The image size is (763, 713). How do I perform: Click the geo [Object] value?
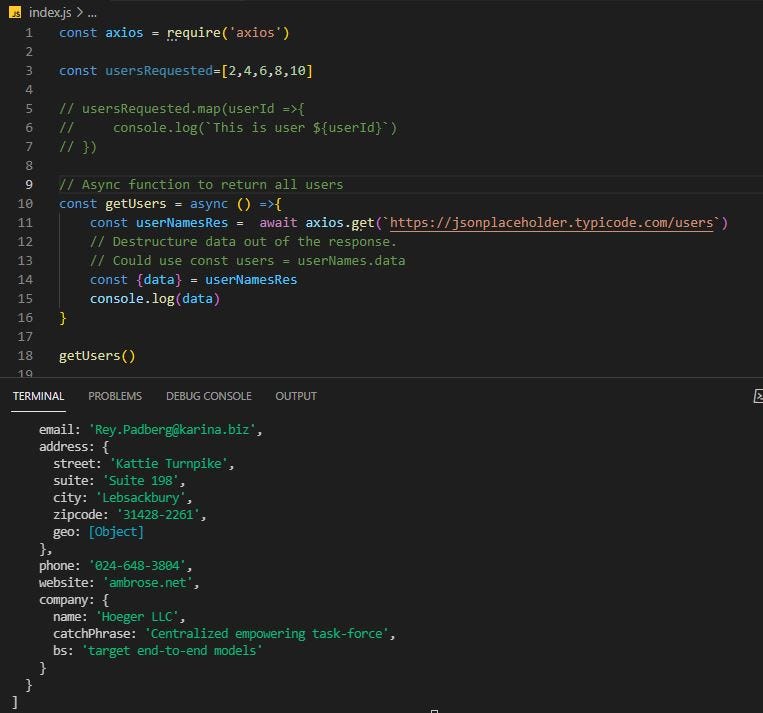tap(116, 532)
